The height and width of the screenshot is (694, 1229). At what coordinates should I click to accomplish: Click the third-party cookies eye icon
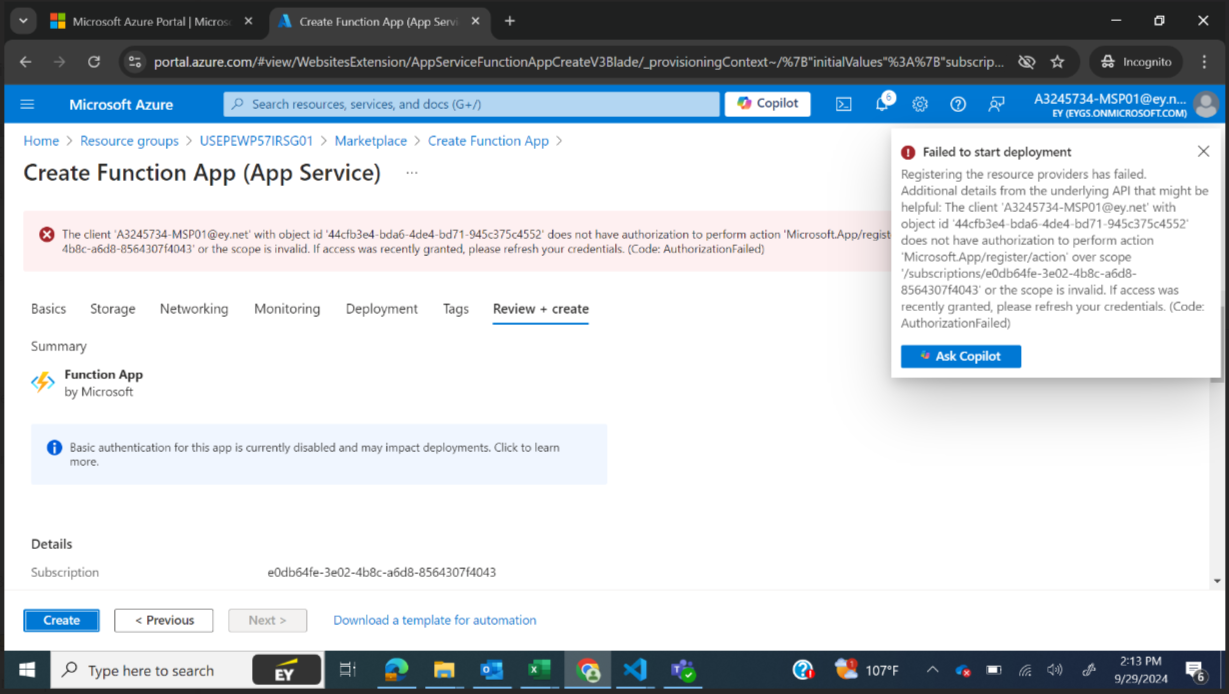click(x=1026, y=62)
